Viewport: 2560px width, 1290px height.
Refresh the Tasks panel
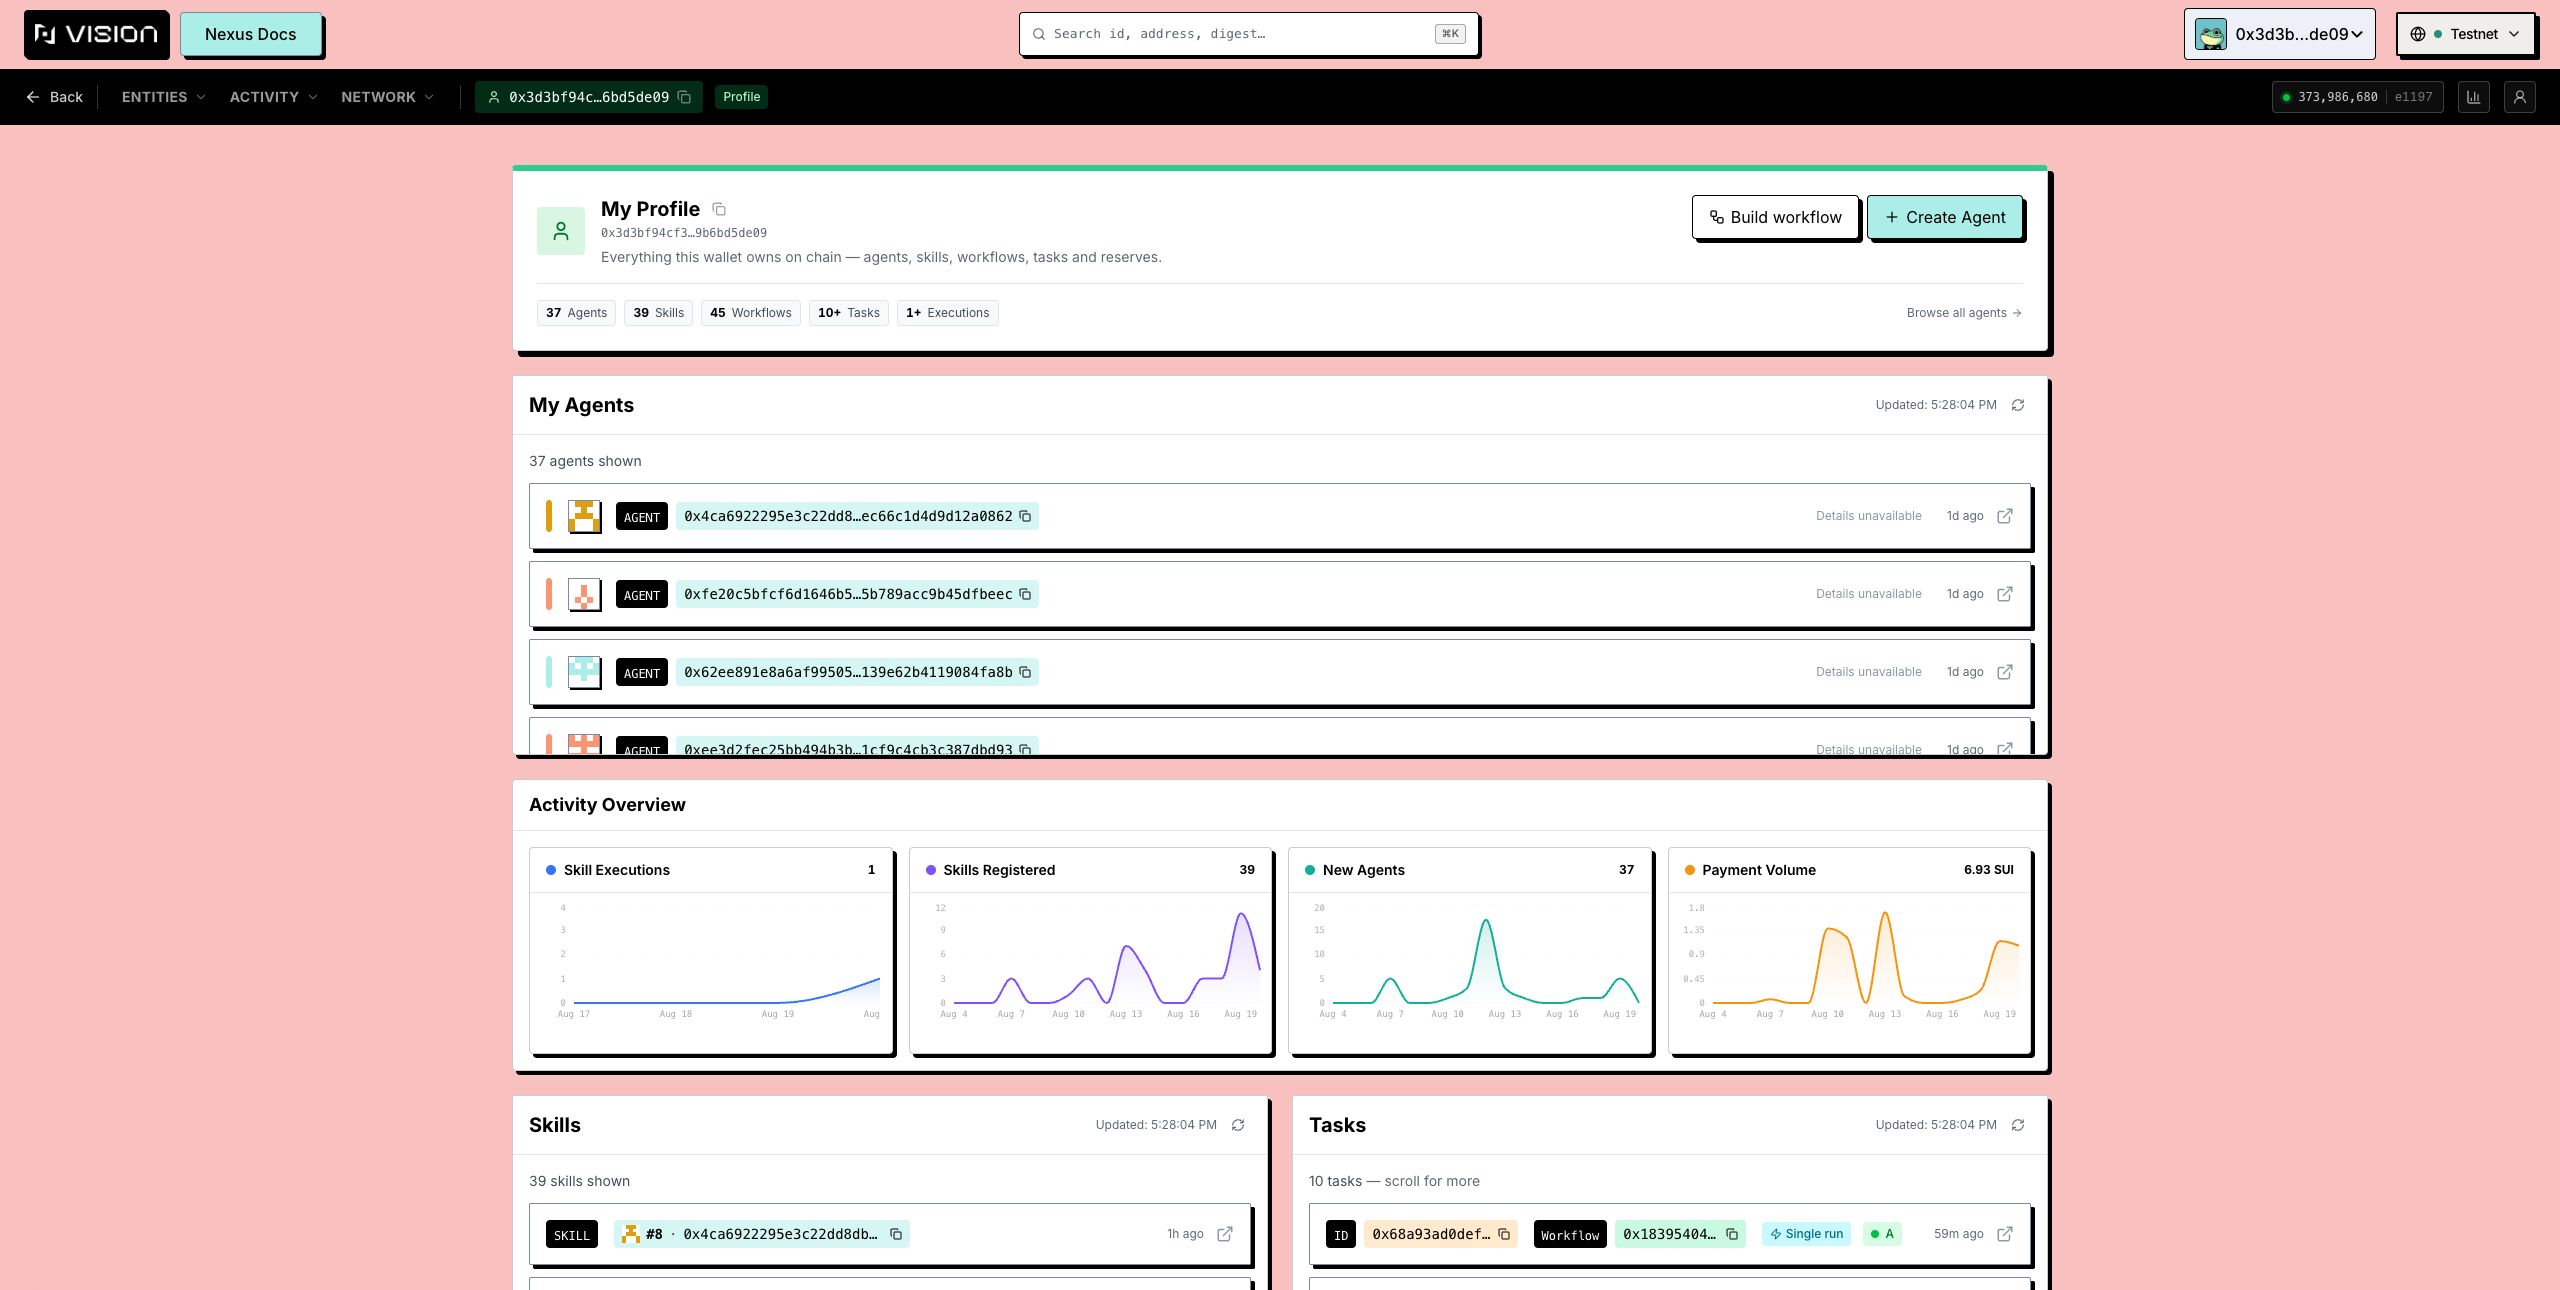[x=2018, y=1125]
